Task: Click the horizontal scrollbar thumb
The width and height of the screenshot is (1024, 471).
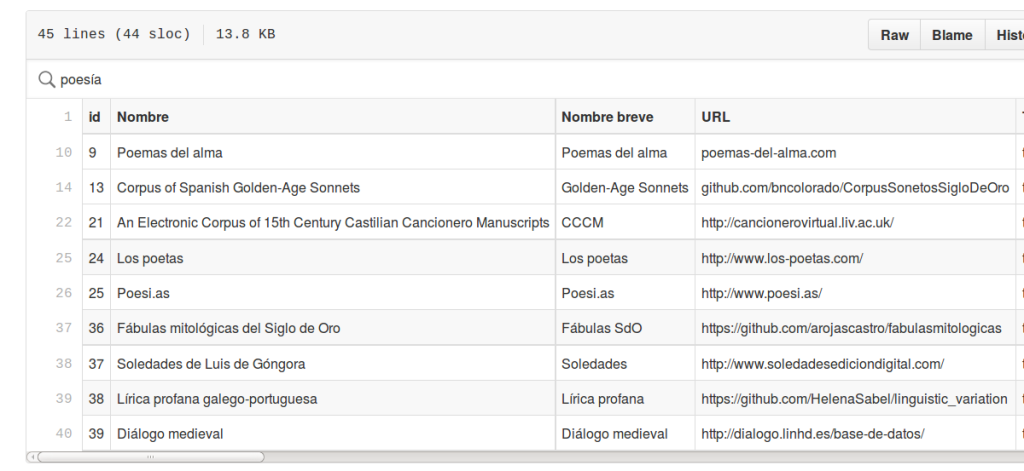Action: (x=151, y=457)
